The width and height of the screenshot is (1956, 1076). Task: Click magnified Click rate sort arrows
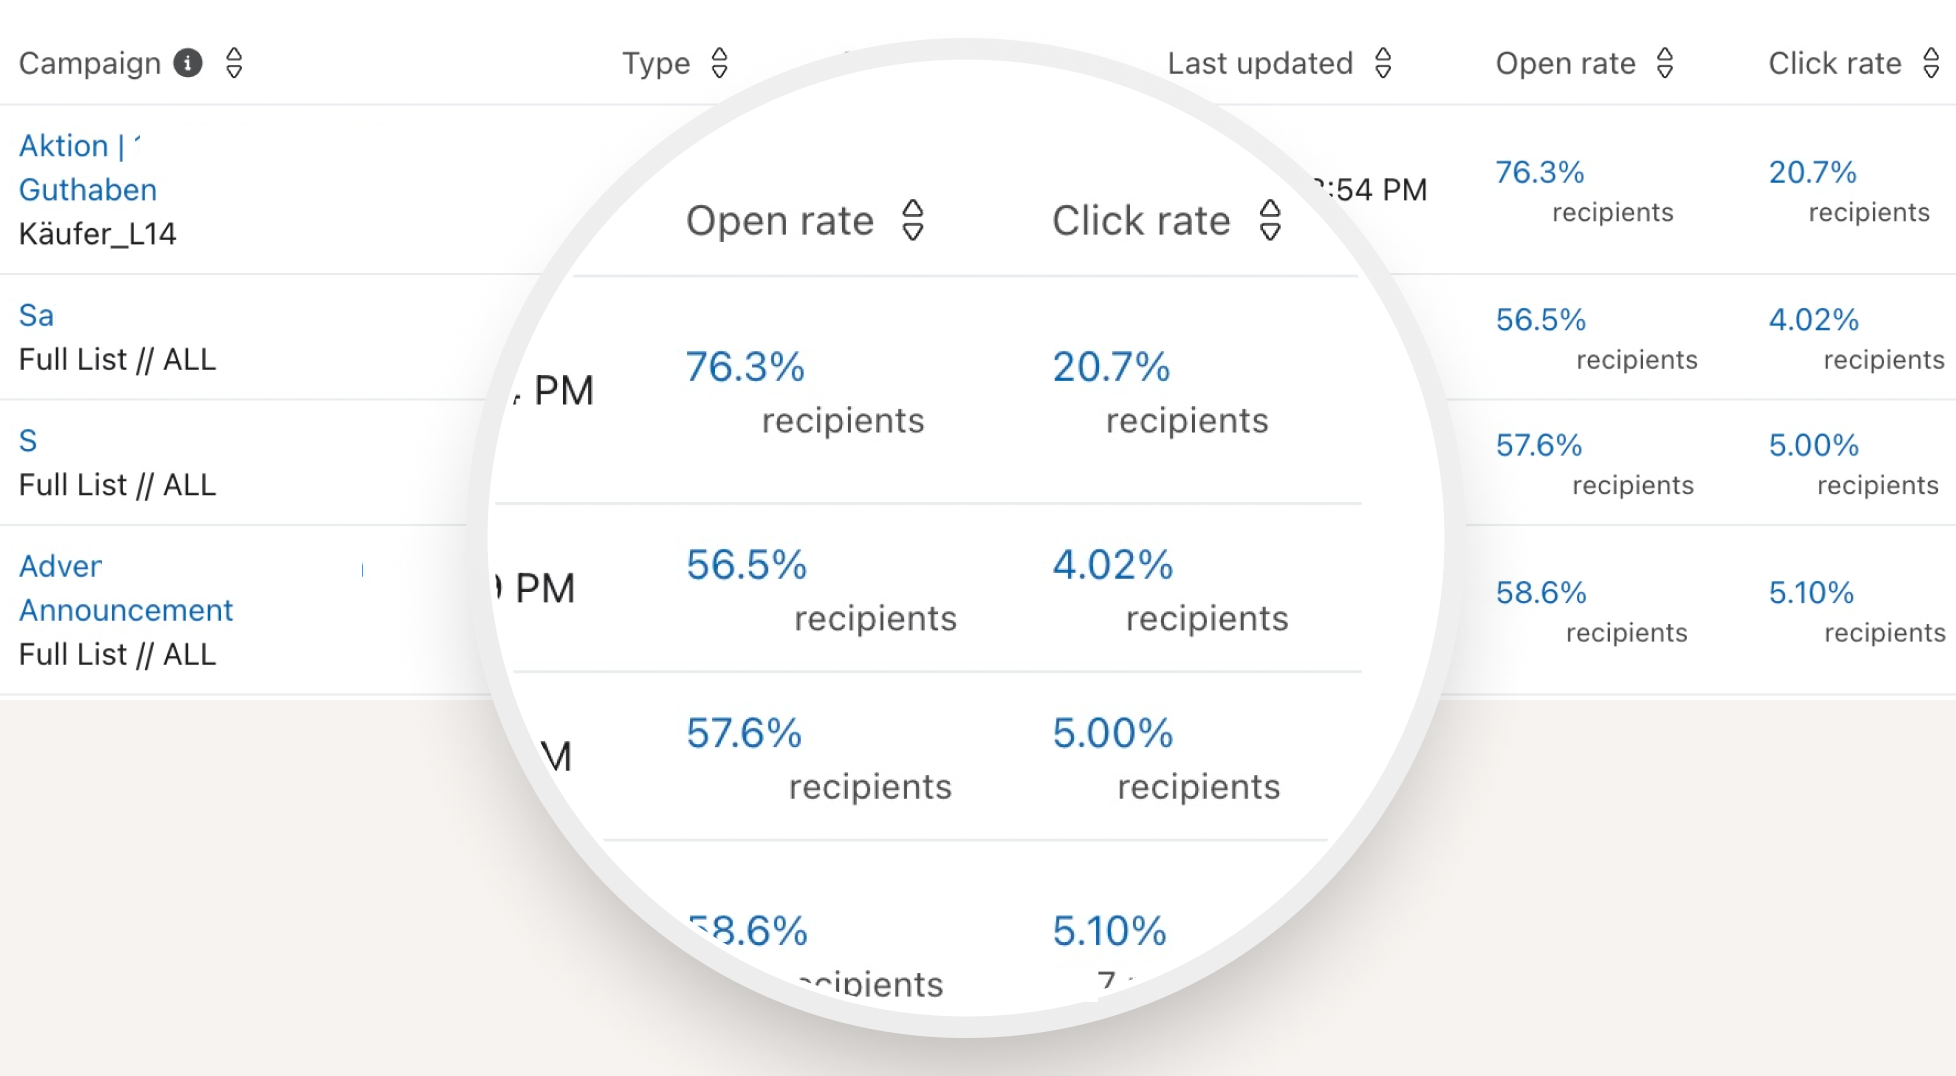[1270, 220]
